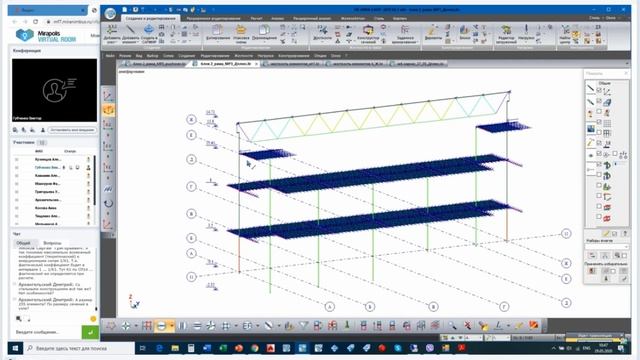This screenshot has height=360, width=640.
Task: Toggle the checkbox beside the table grid icon
Action: tap(599, 133)
